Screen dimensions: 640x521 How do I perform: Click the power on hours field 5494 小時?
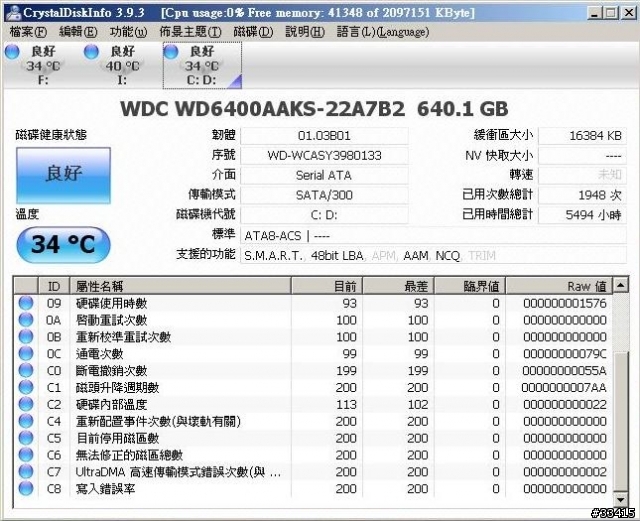click(582, 215)
